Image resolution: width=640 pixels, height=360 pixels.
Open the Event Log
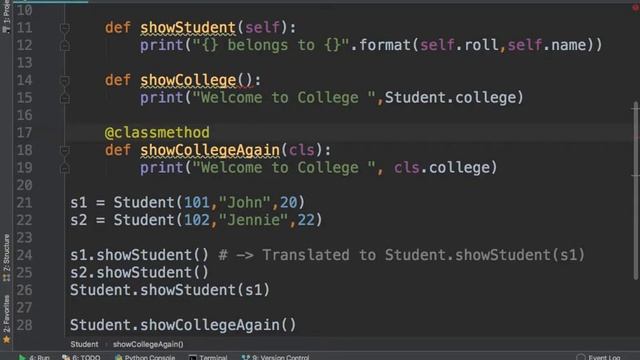599,357
